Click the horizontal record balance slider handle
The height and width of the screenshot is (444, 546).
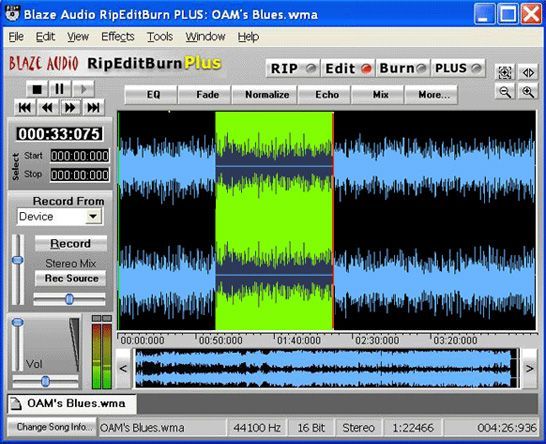[69, 299]
